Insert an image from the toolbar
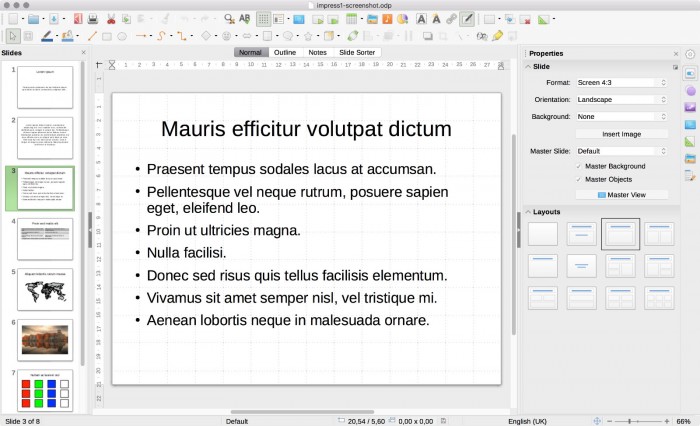 (x=372, y=19)
